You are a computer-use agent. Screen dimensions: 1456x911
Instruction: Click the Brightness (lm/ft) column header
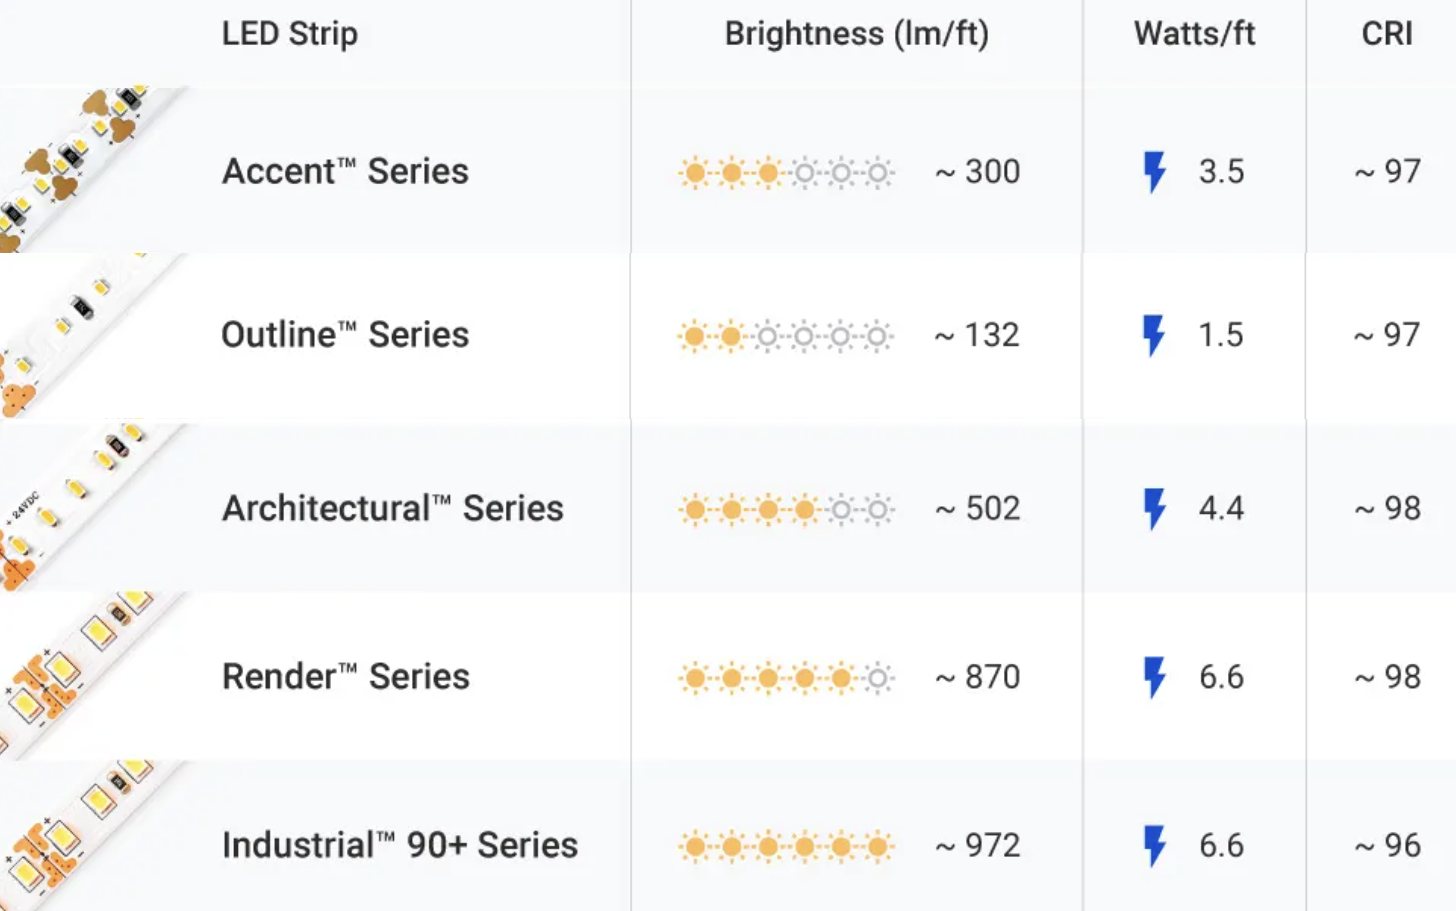coord(857,34)
